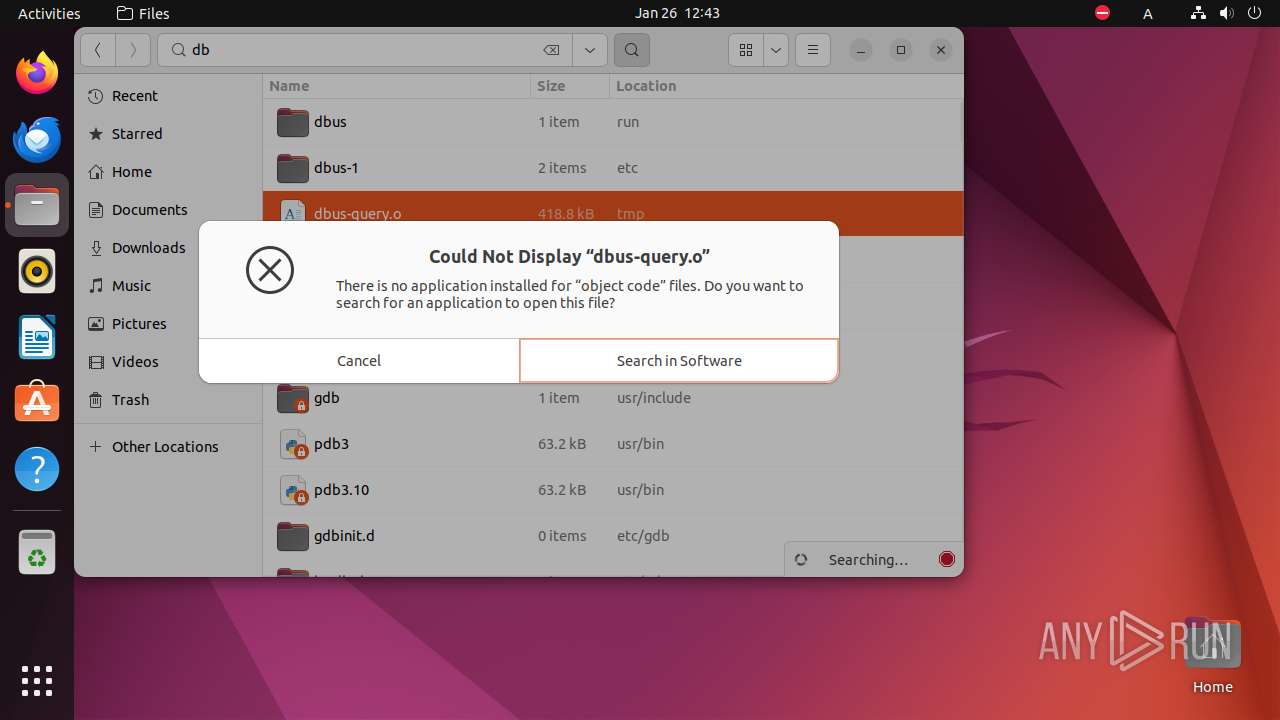Open the Files app from the dock
Image resolution: width=1280 pixels, height=720 pixels.
point(37,205)
